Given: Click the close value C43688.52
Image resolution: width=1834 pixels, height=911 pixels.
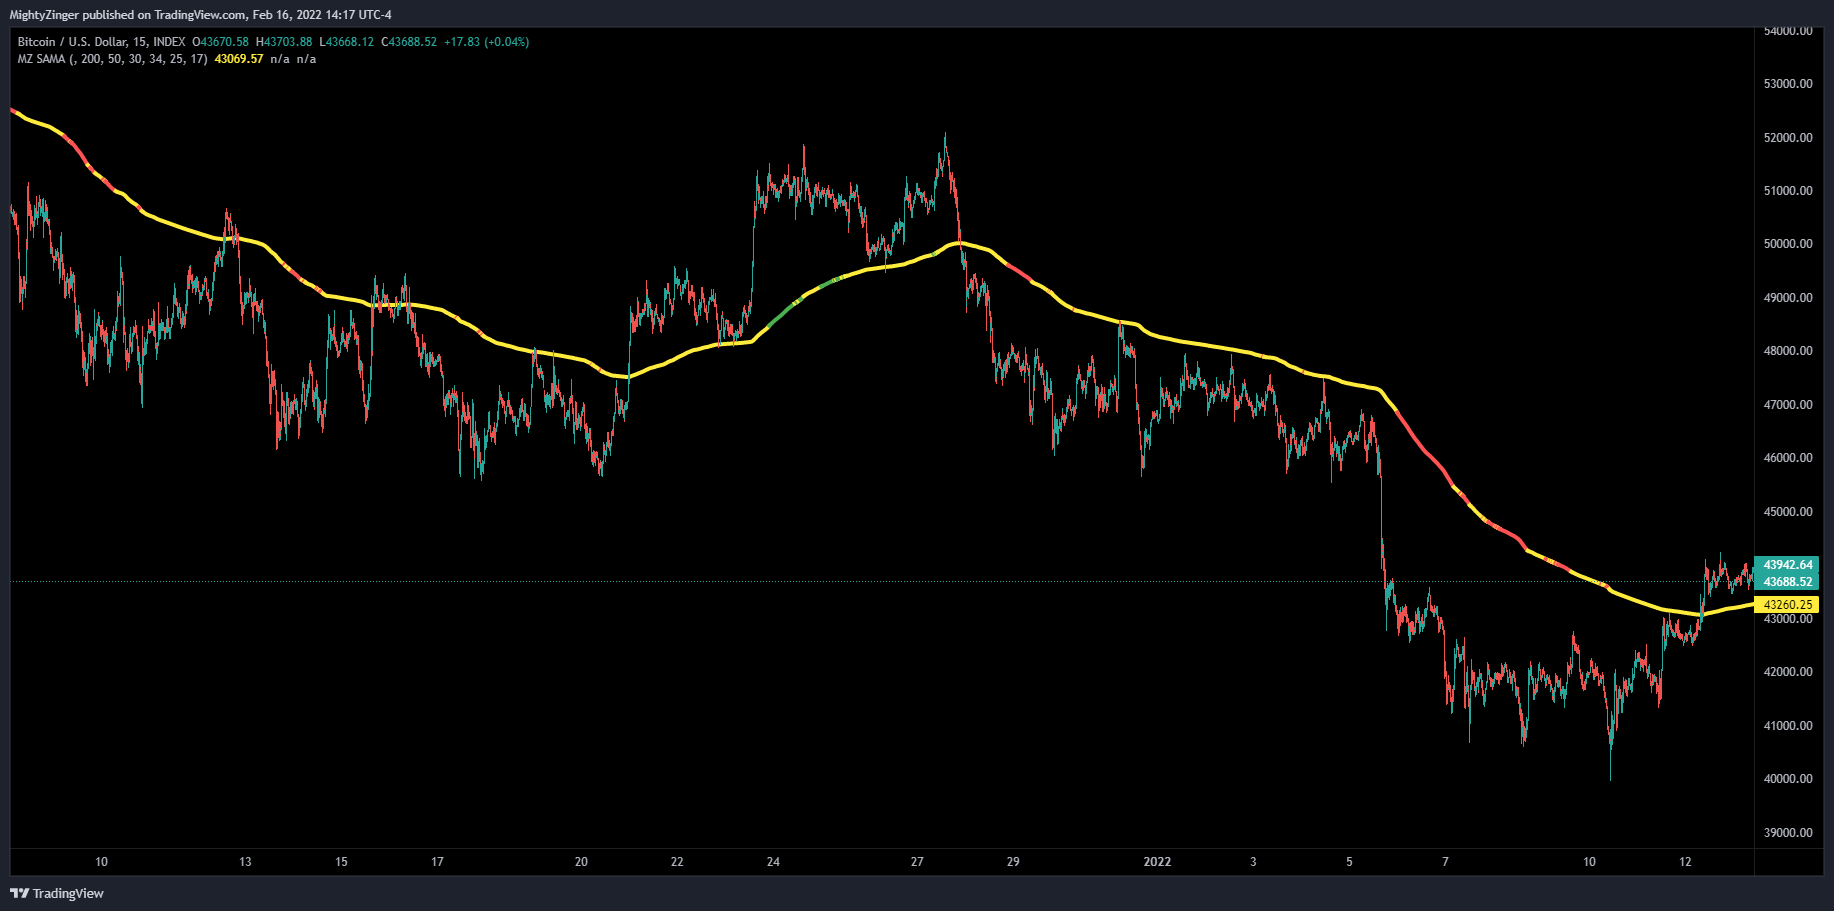Looking at the screenshot, I should 409,42.
